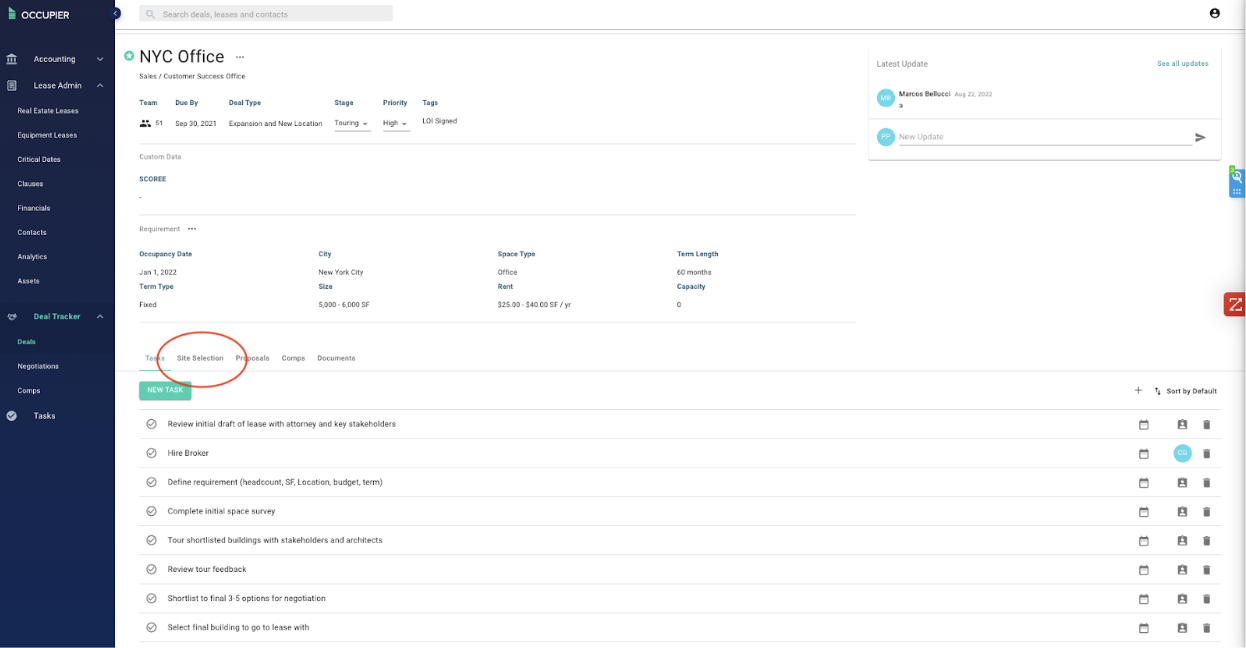Delete the Hire Broker task
This screenshot has width=1246, height=648.
[x=1206, y=453]
